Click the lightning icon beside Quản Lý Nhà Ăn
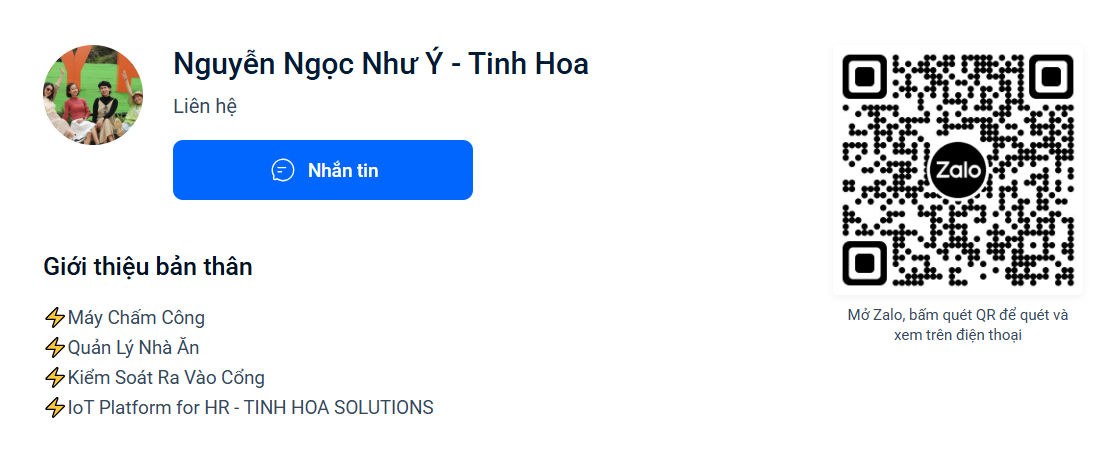 tap(55, 348)
